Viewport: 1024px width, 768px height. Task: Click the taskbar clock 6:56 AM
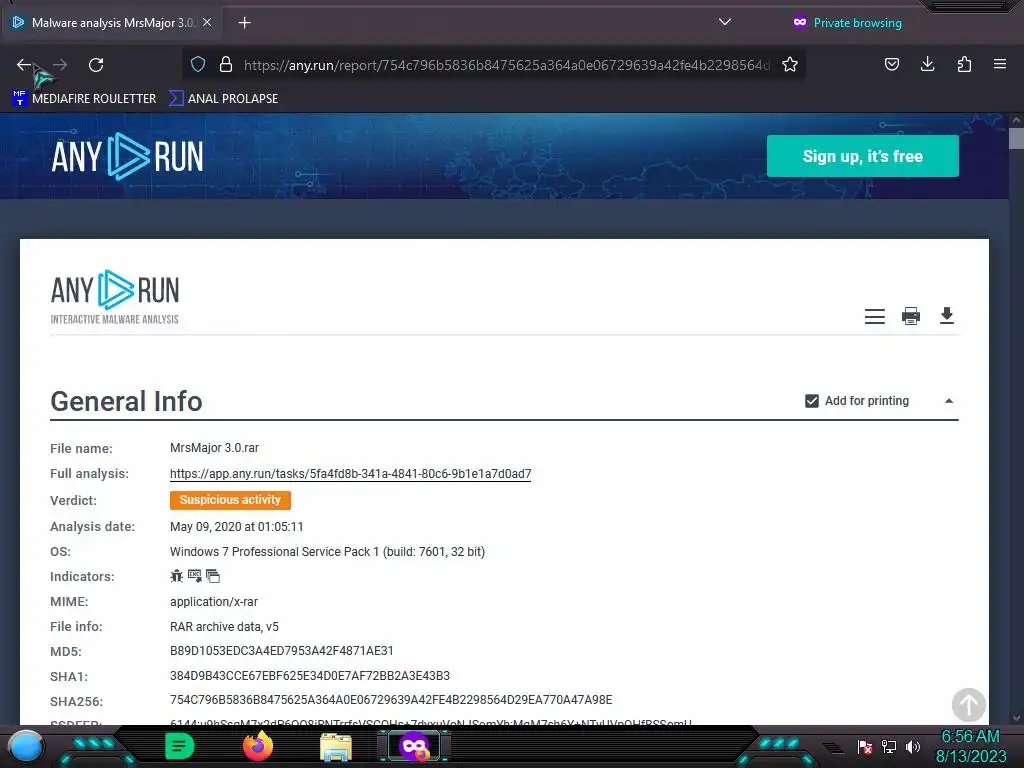(x=970, y=737)
